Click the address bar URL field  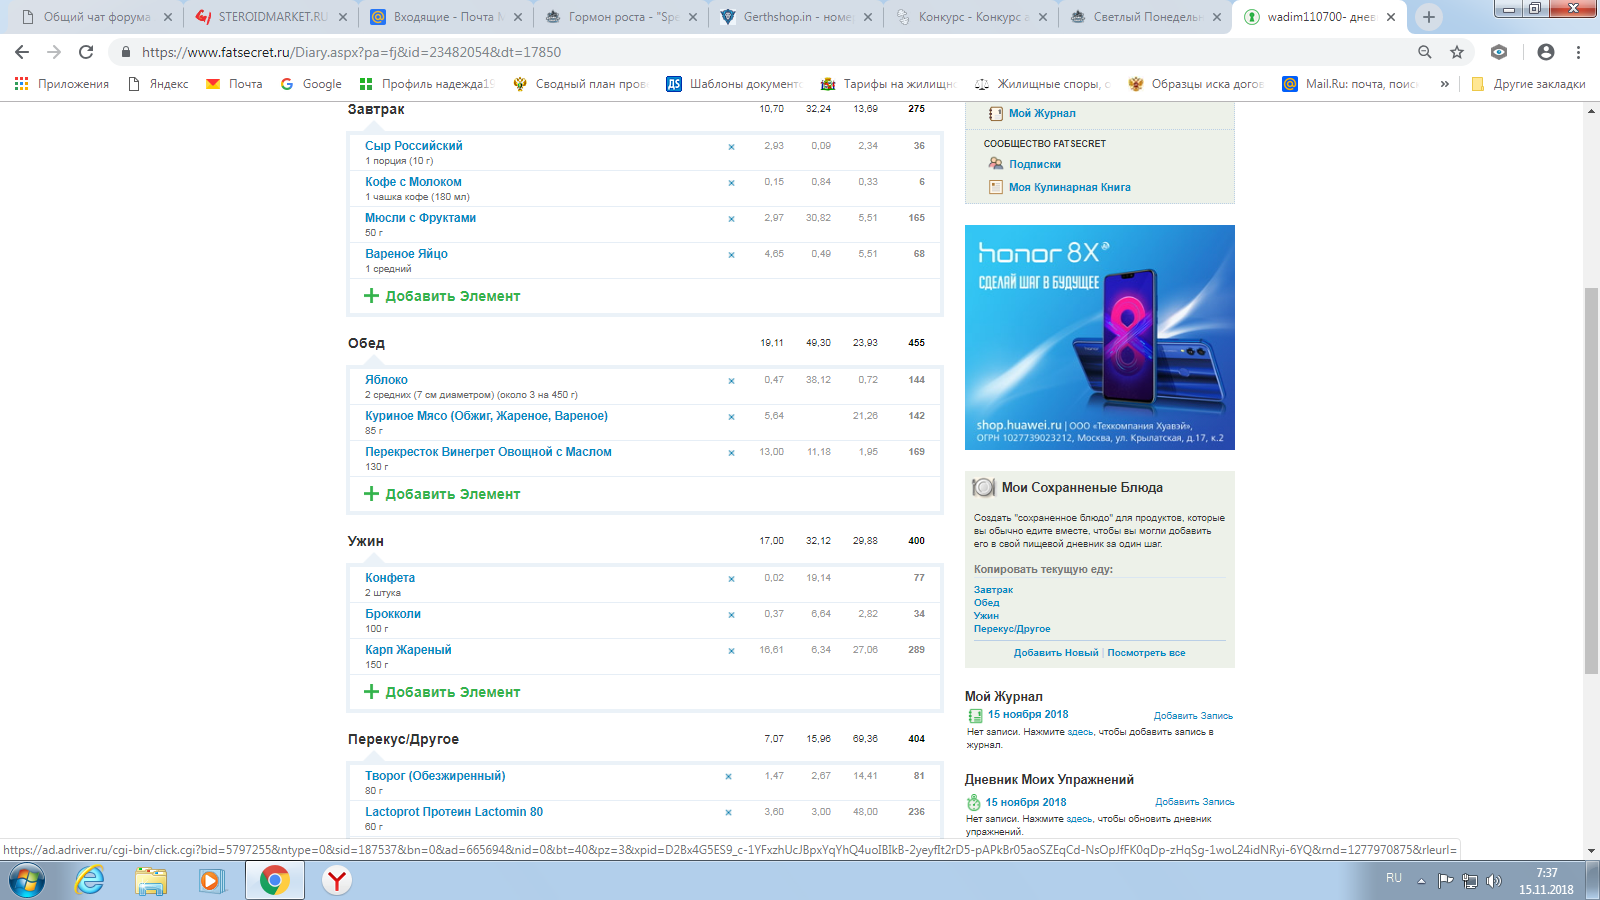tap(700, 52)
